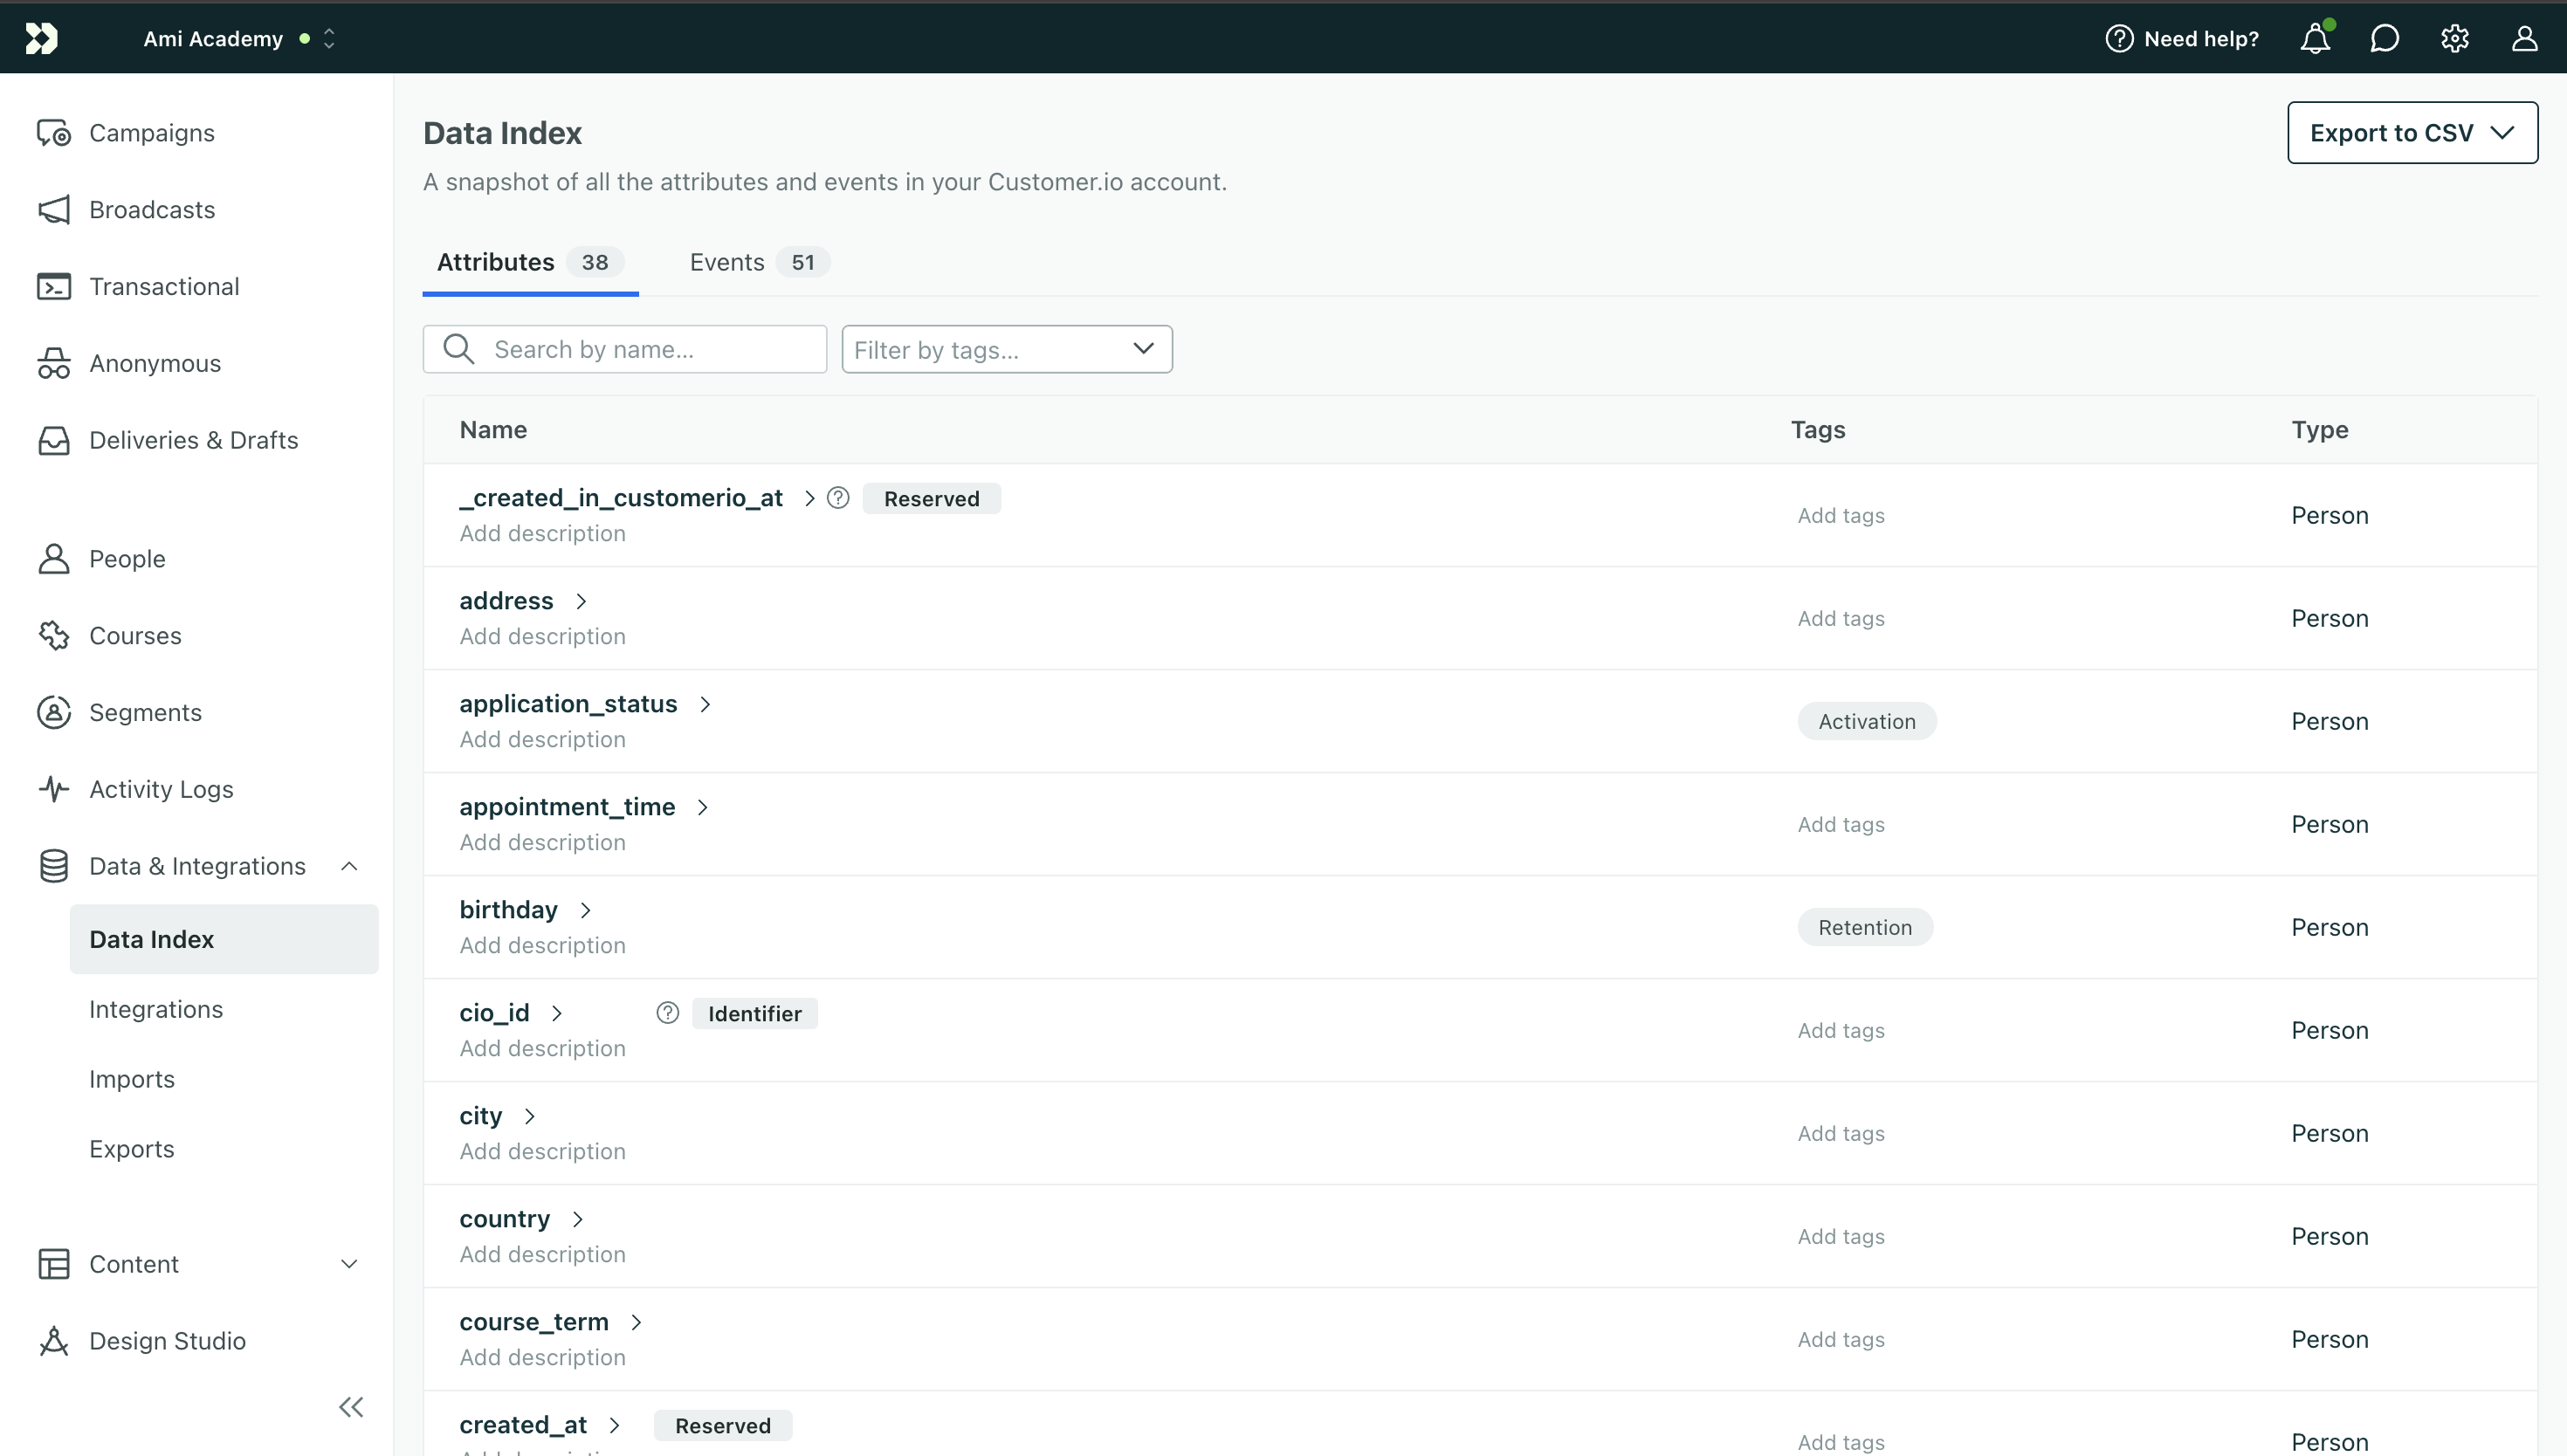Open the Ami Academy workspace switcher

pos(239,38)
